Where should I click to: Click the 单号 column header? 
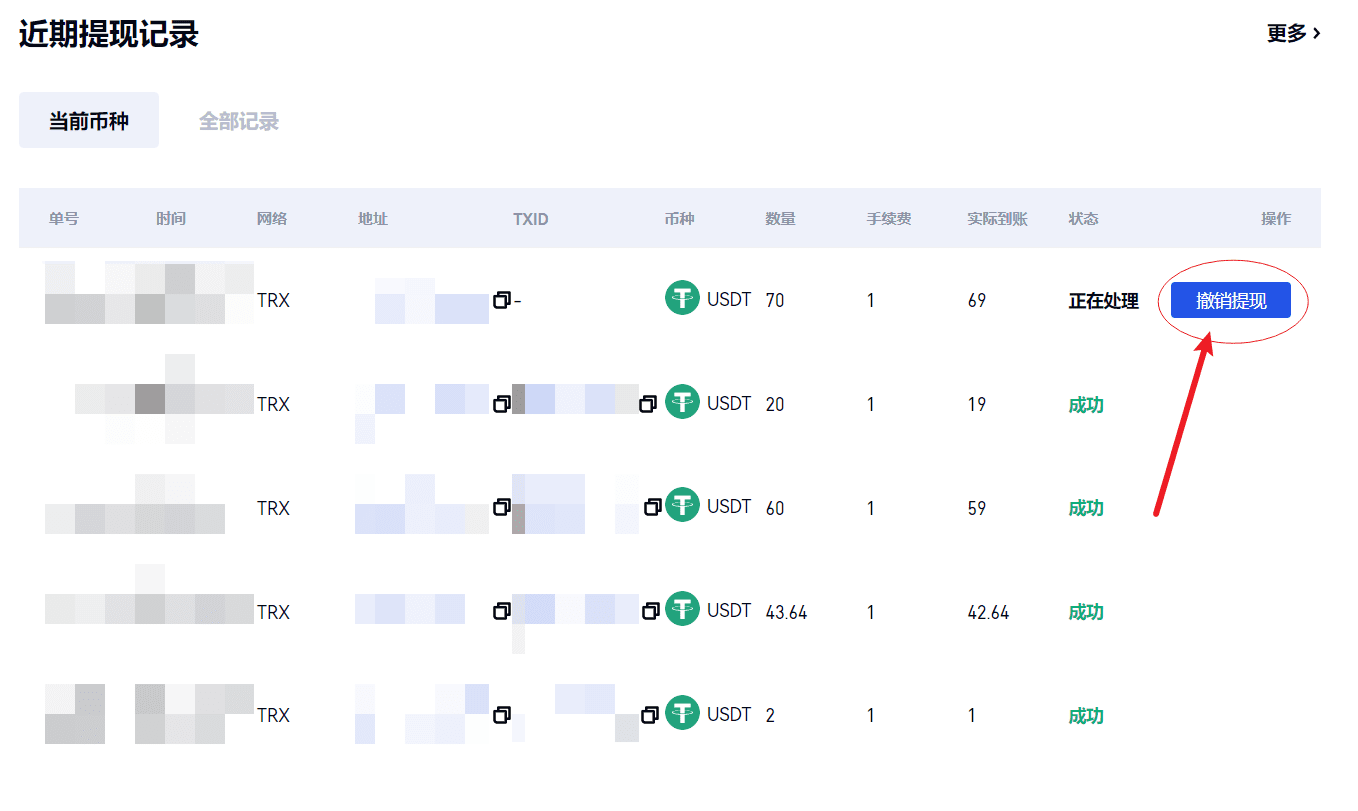64,218
